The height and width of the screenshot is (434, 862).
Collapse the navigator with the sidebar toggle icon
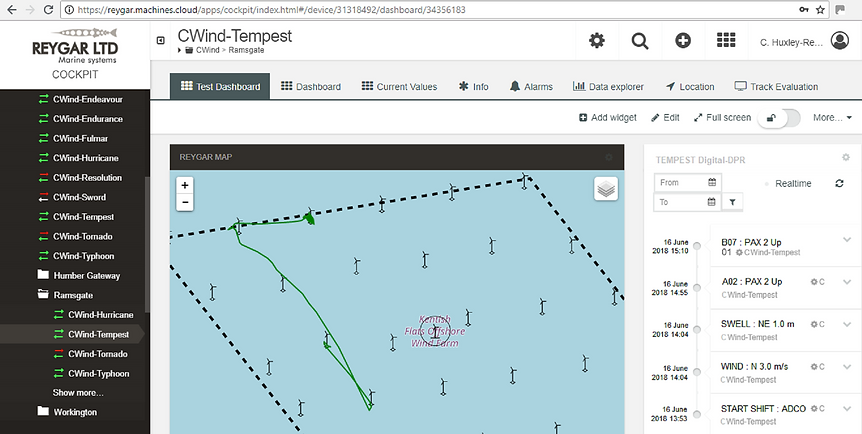pyautogui.click(x=161, y=40)
